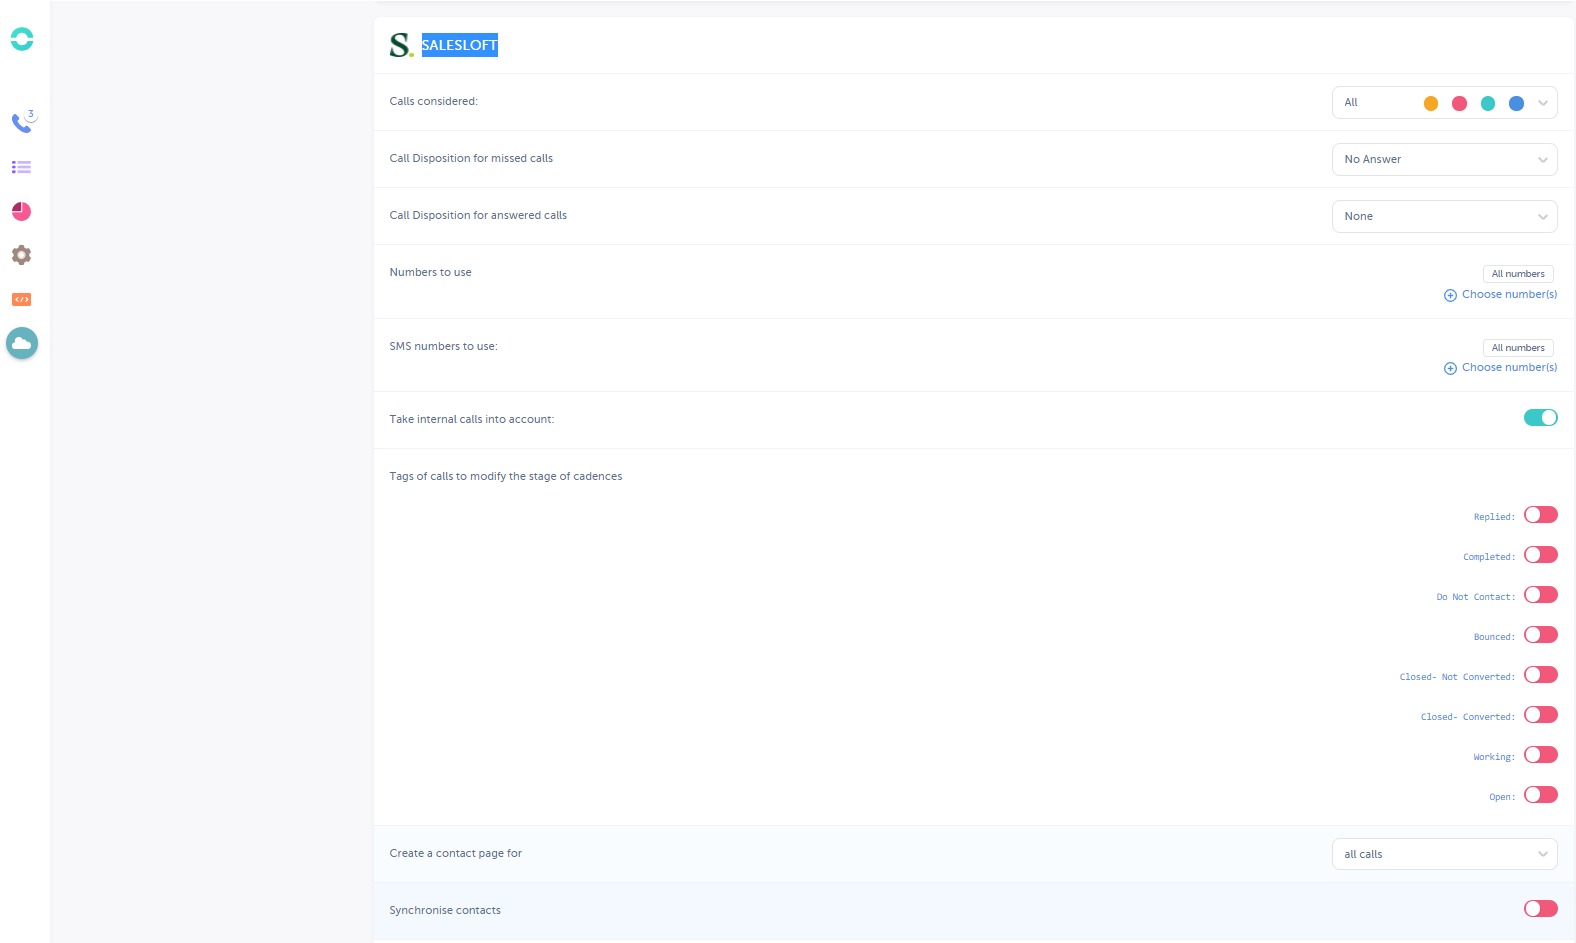Click the app logo at top left

[21, 39]
